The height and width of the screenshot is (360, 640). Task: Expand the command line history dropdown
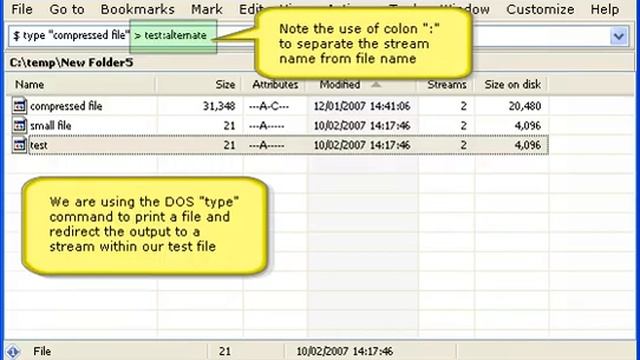pos(619,36)
